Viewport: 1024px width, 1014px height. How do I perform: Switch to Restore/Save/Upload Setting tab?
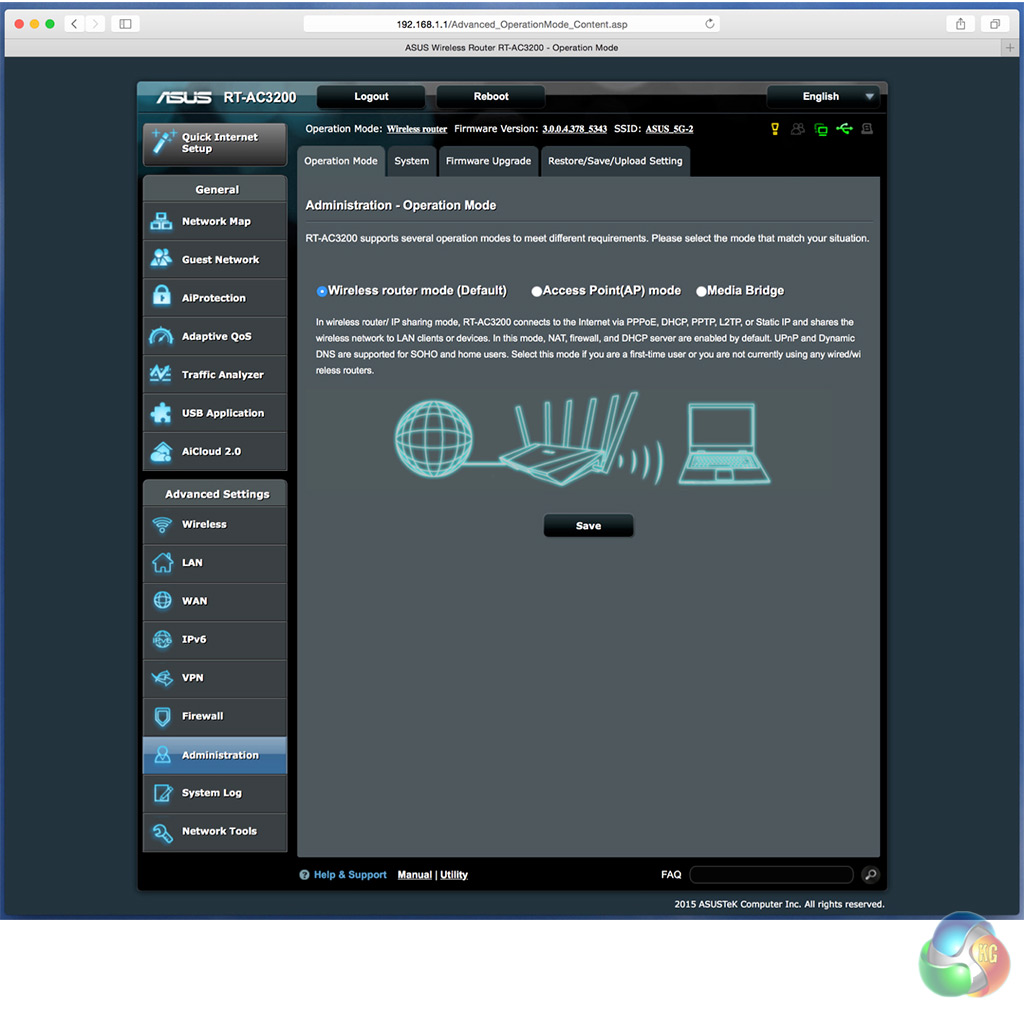coord(615,161)
